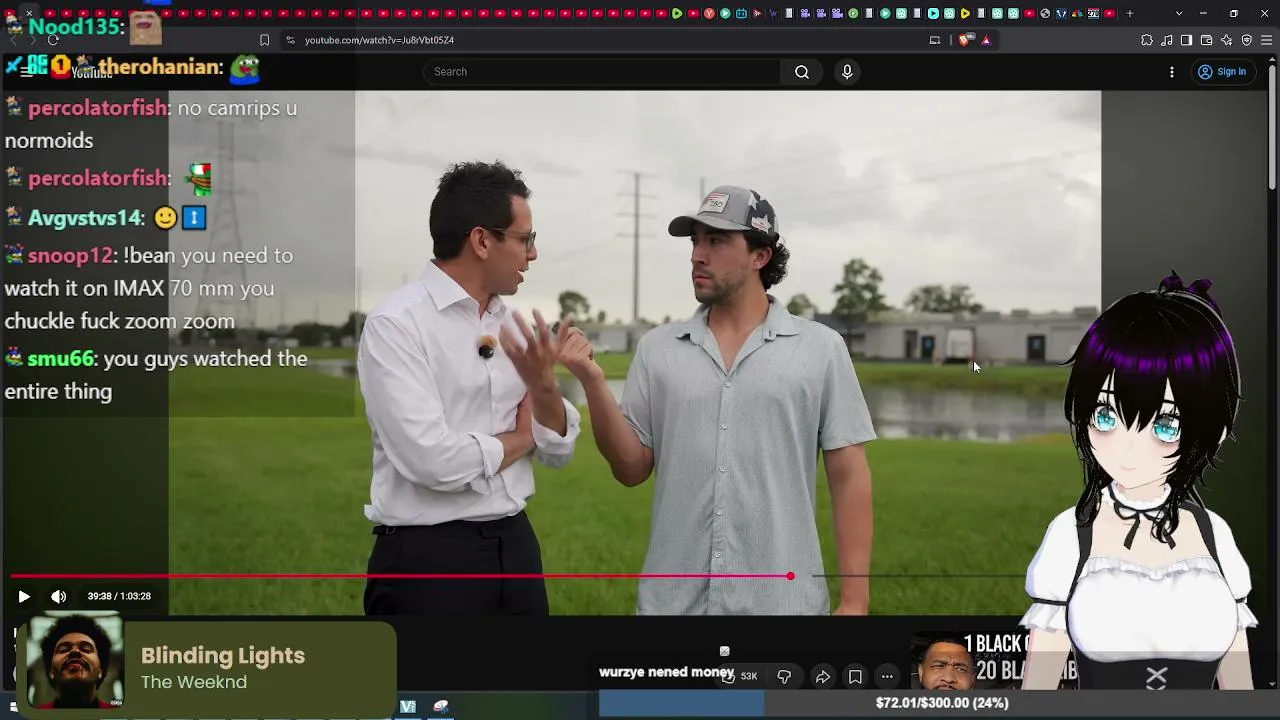Screen dimensions: 1280x720
Task: Click the V app icon in taskbar
Action: coord(408,706)
